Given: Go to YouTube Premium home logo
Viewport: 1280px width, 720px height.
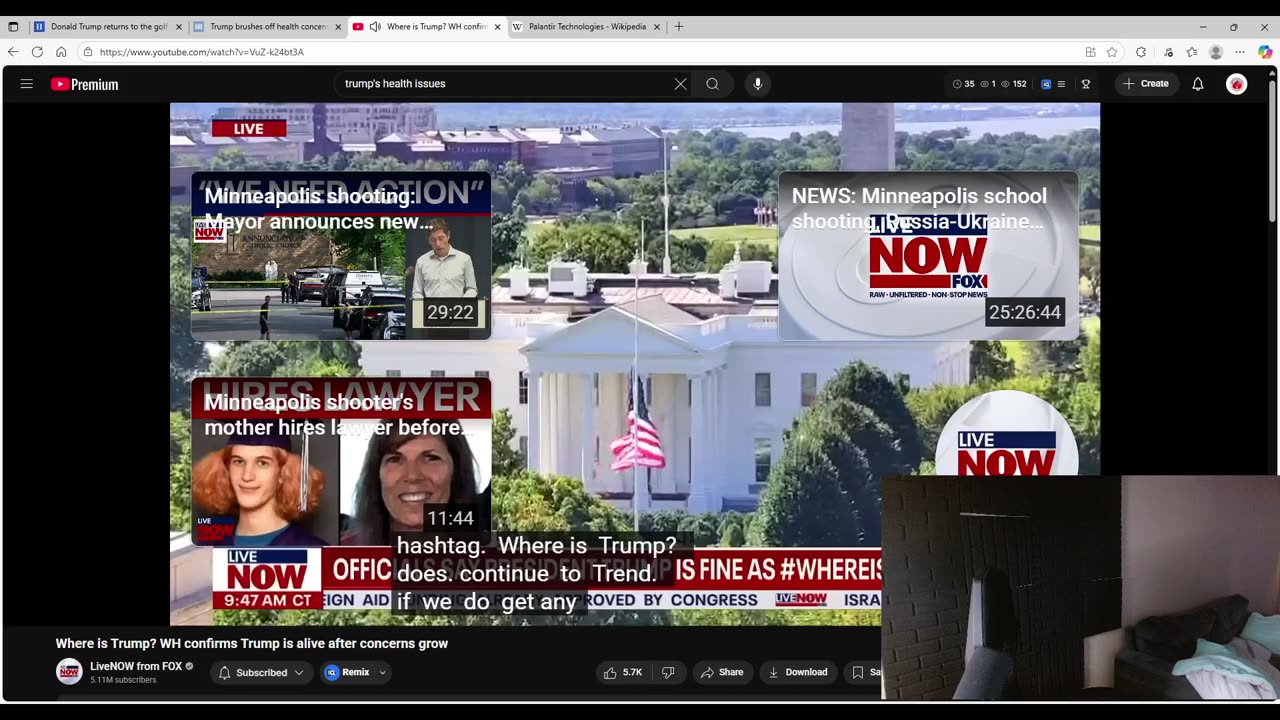Looking at the screenshot, I should pos(85,84).
